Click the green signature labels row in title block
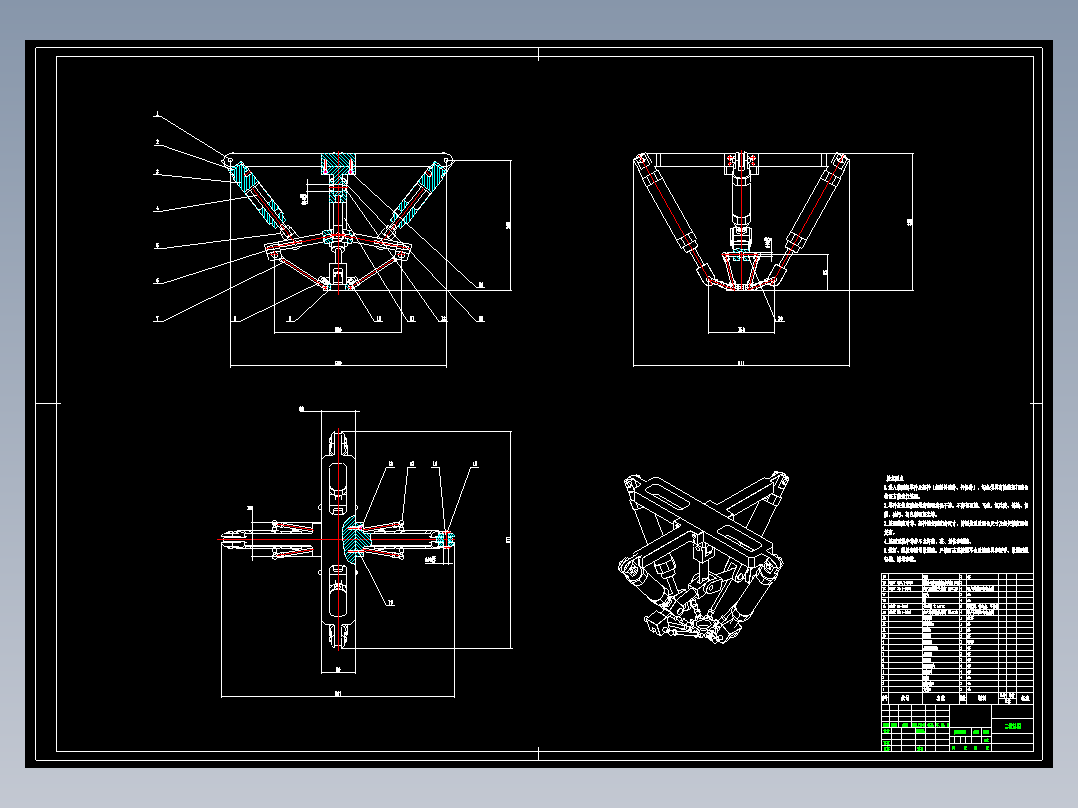This screenshot has height=808, width=1078. [916, 725]
